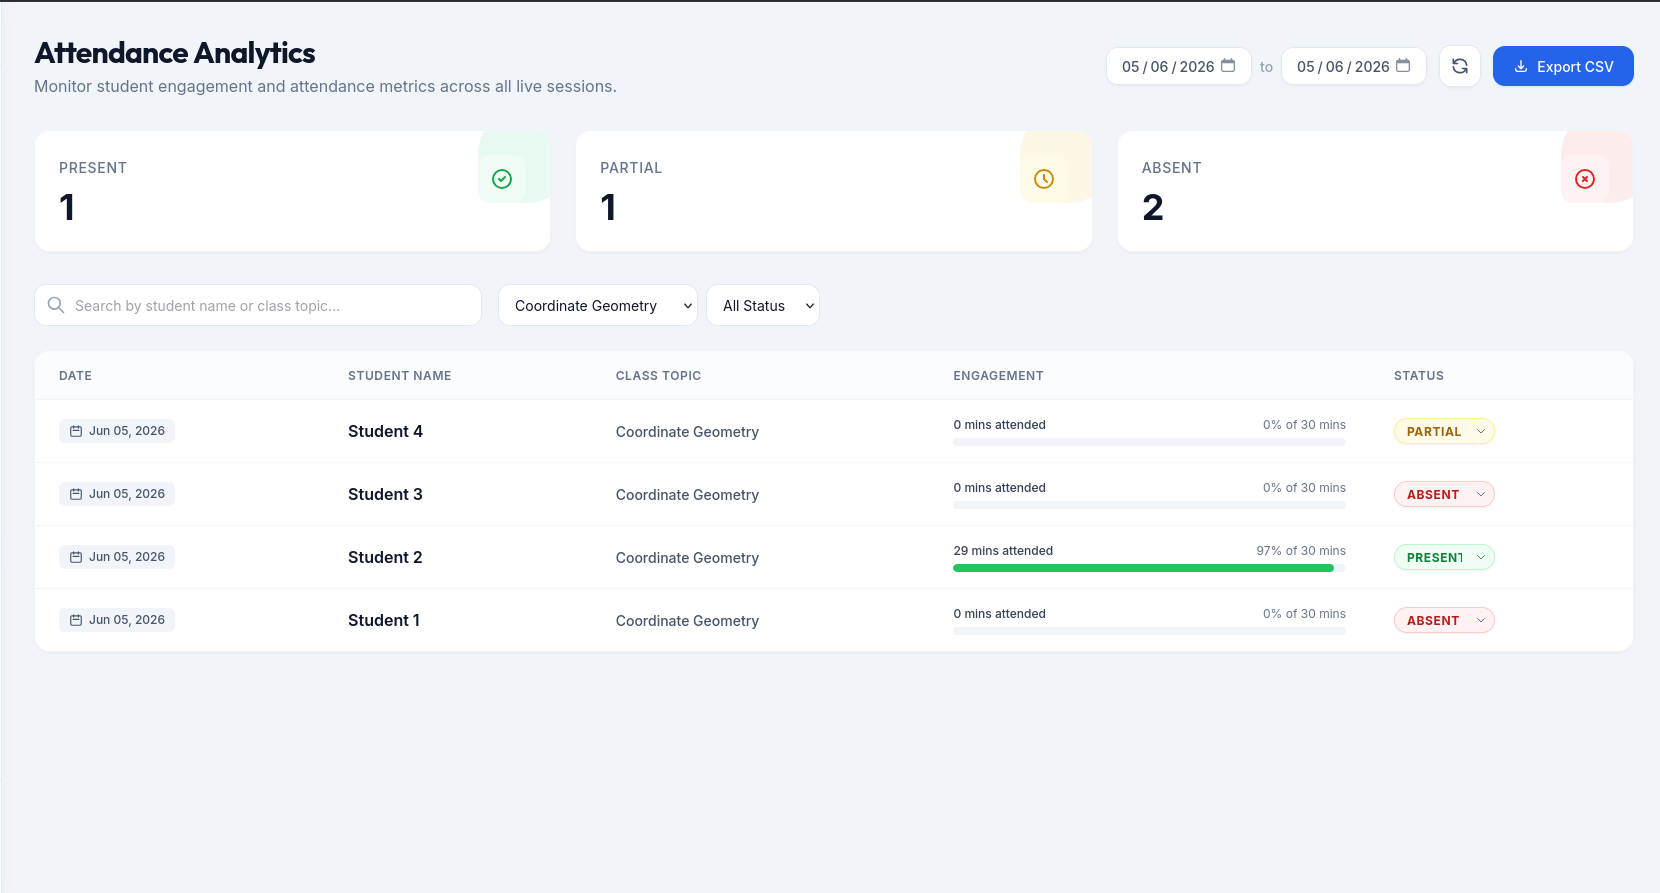
Task: Click '0 mins attended' in Student 3 row
Action: 999,488
